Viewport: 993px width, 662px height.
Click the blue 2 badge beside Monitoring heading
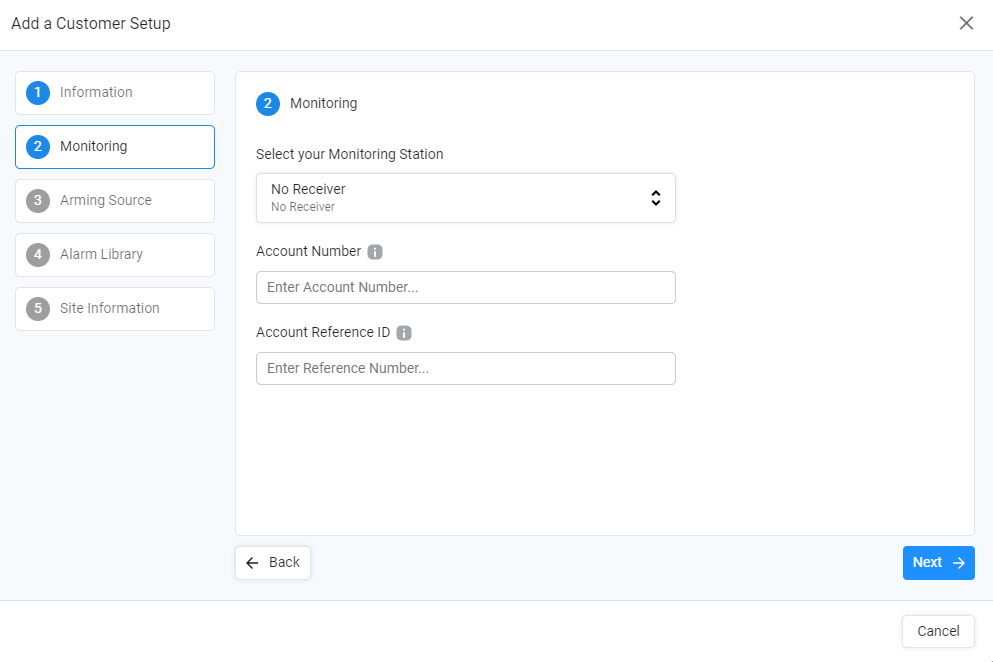[x=268, y=104]
